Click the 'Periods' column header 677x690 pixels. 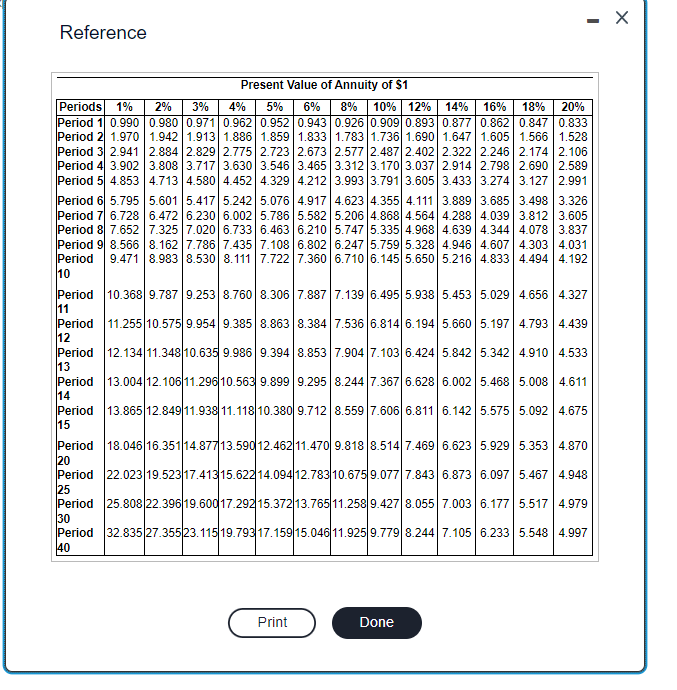81,106
